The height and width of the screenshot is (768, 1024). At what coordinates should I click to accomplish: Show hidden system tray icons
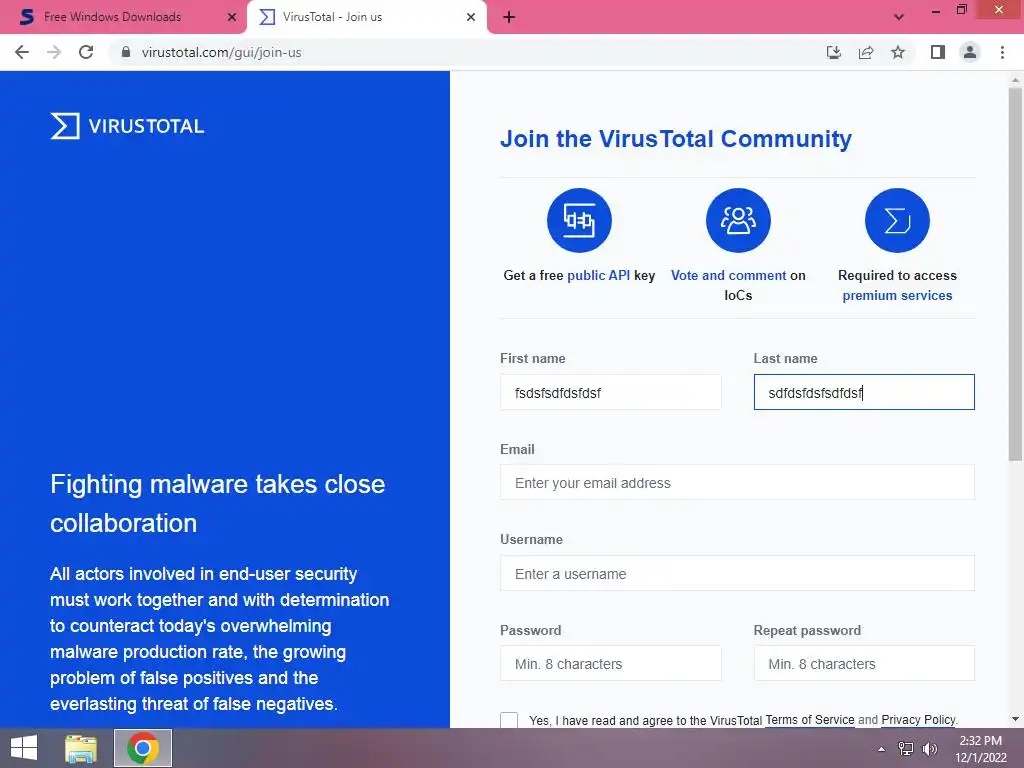[881, 749]
